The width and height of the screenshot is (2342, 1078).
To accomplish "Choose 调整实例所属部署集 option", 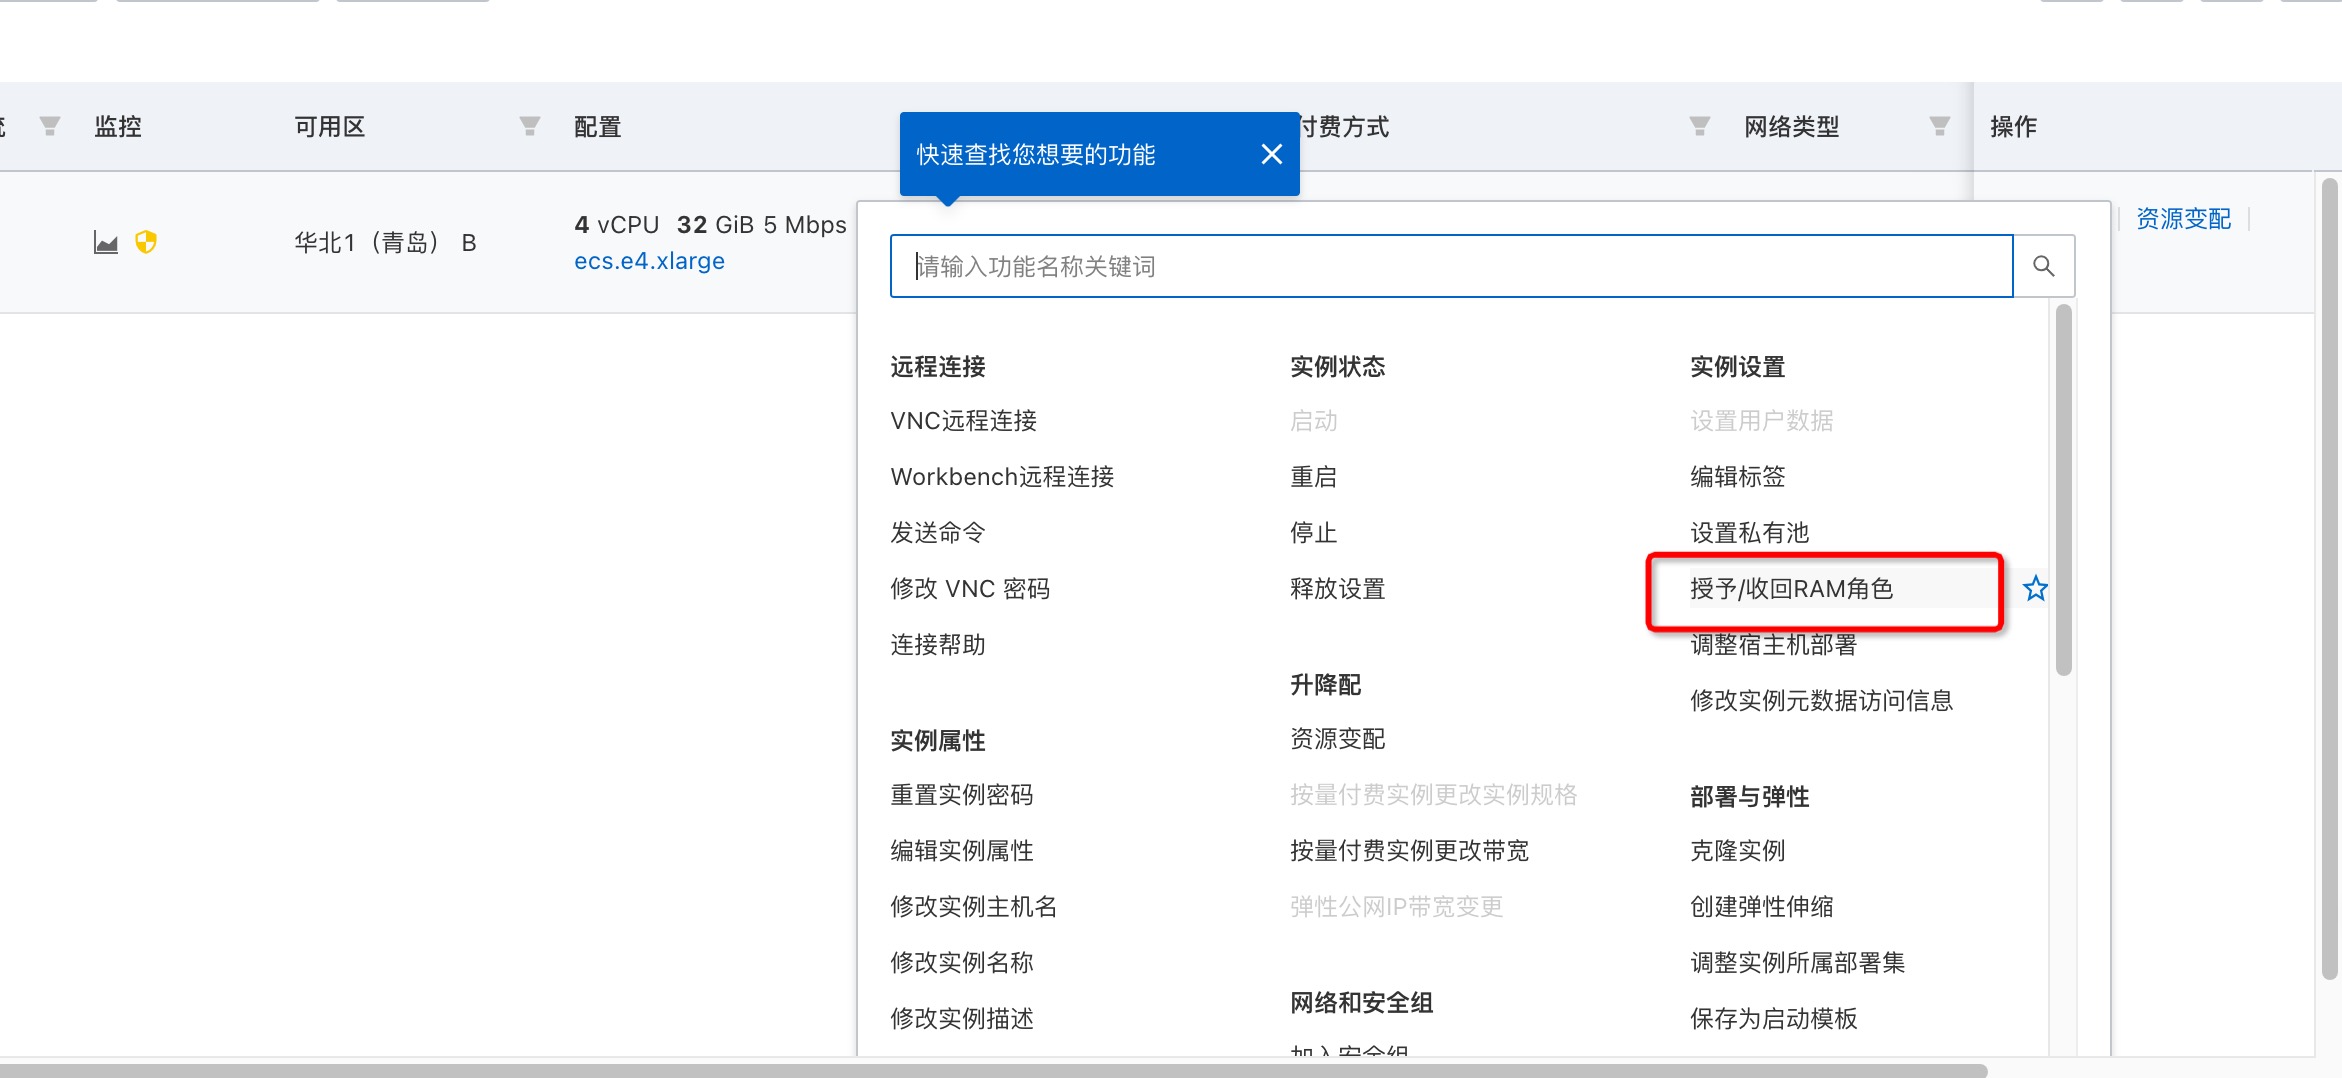I will [1798, 963].
